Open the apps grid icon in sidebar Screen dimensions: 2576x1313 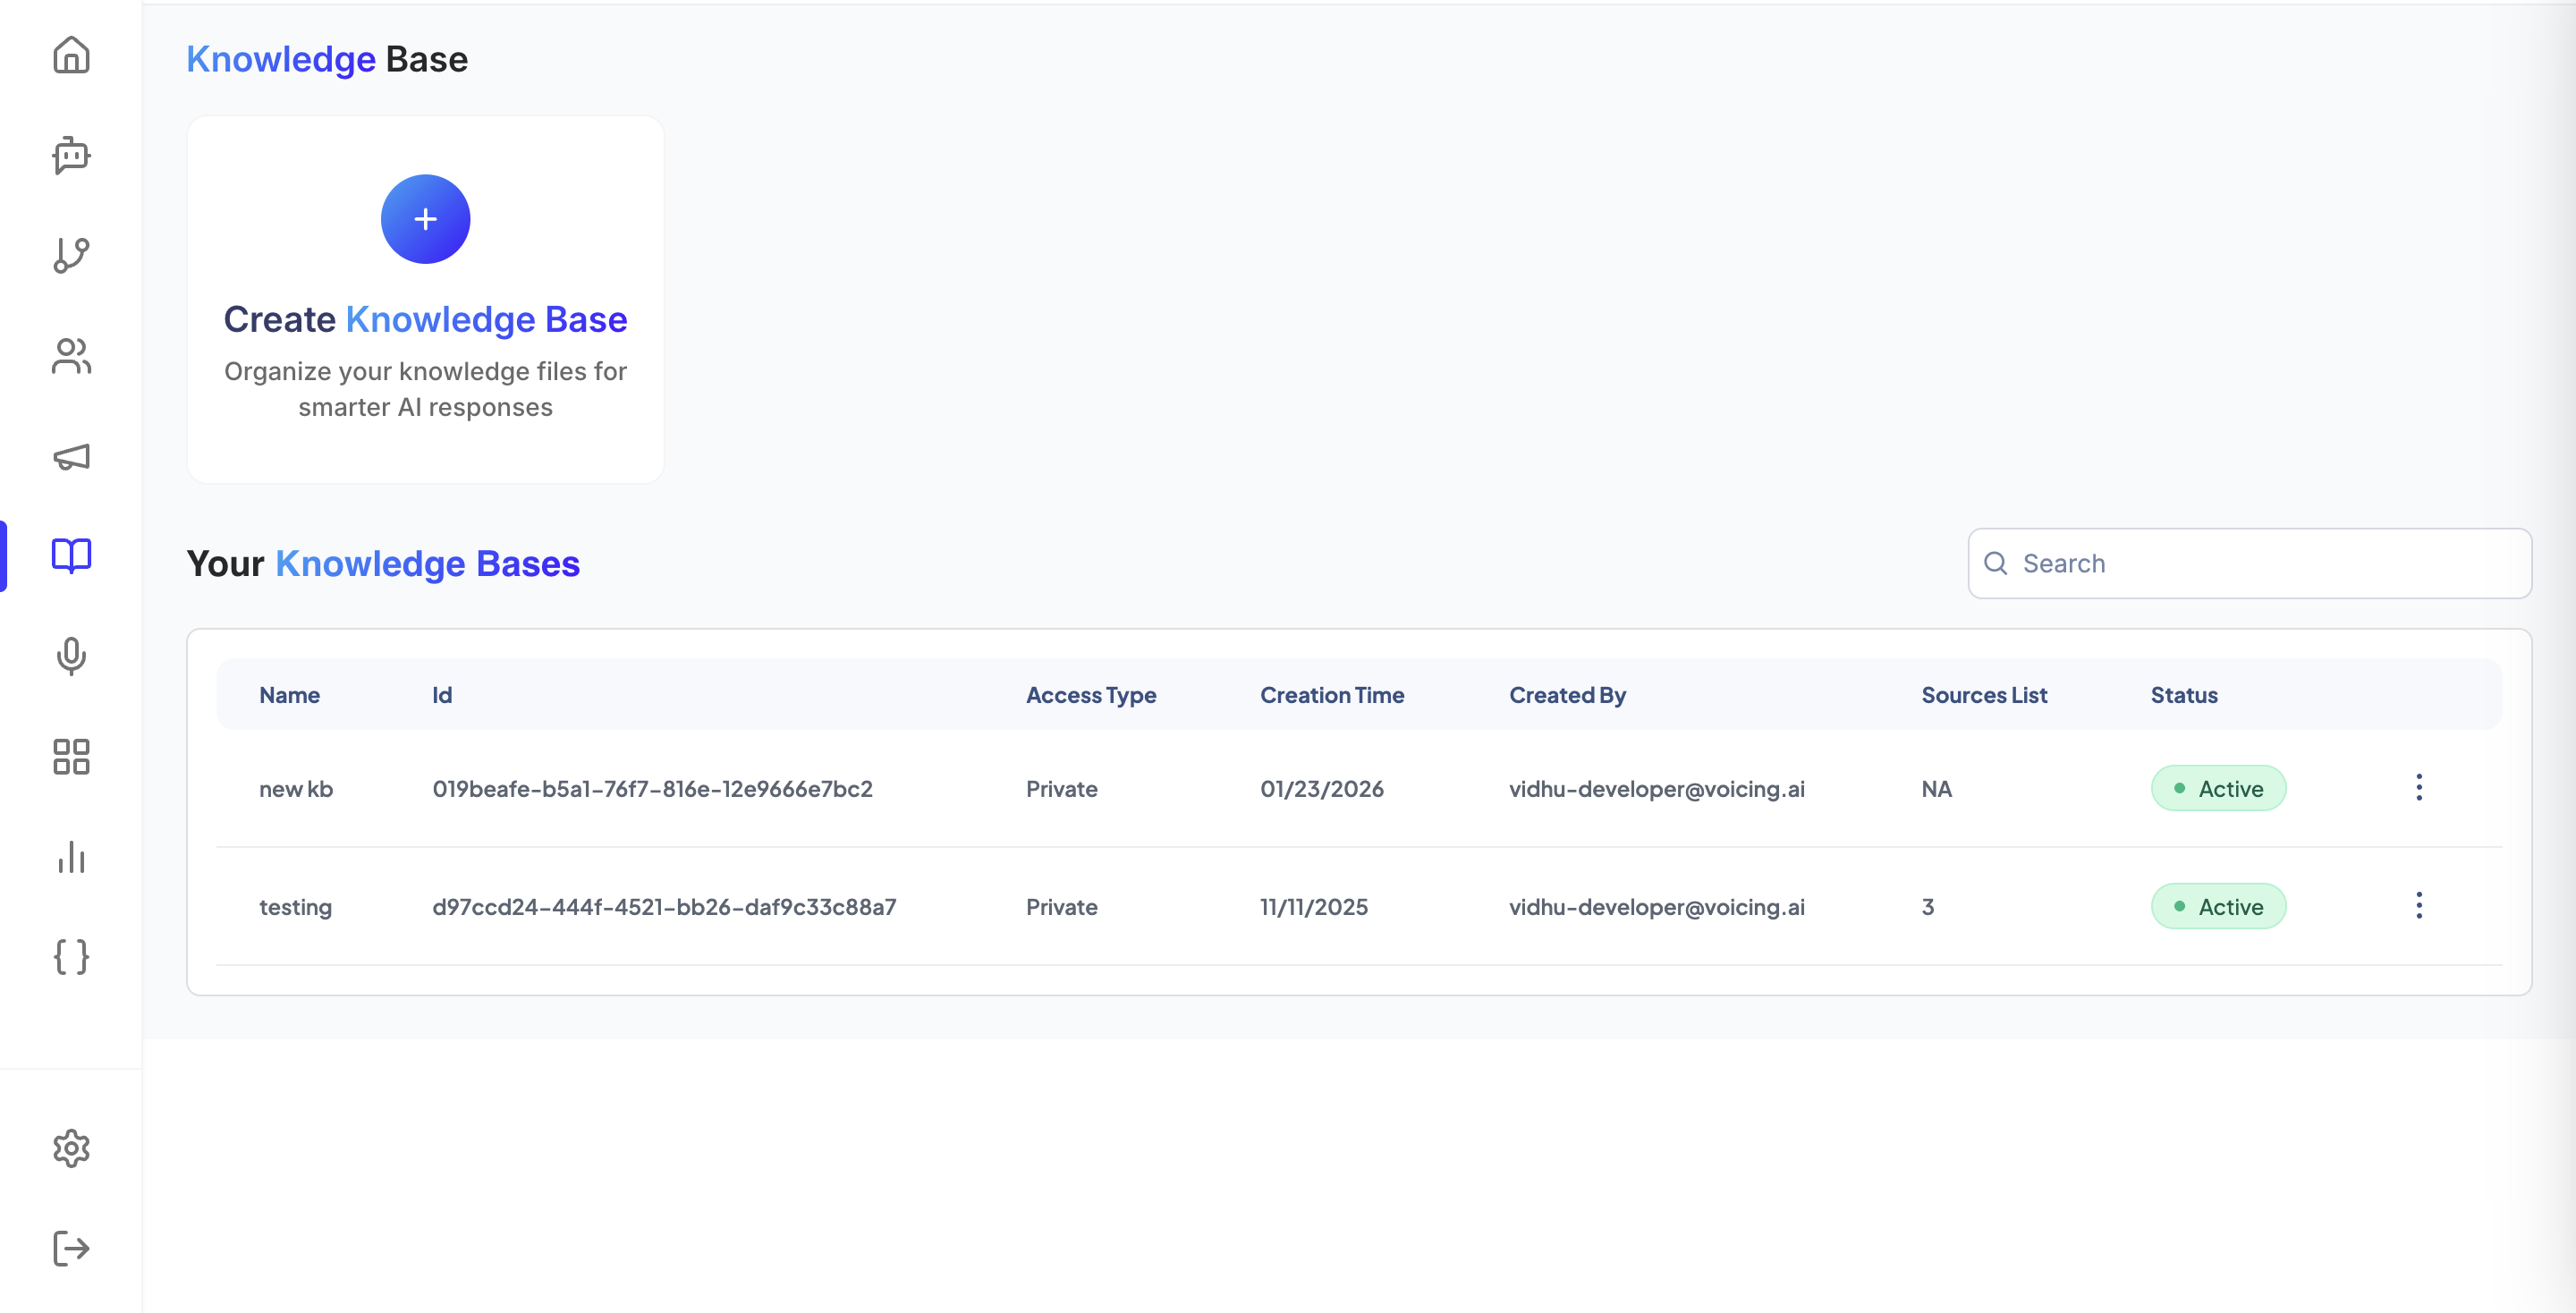tap(71, 757)
